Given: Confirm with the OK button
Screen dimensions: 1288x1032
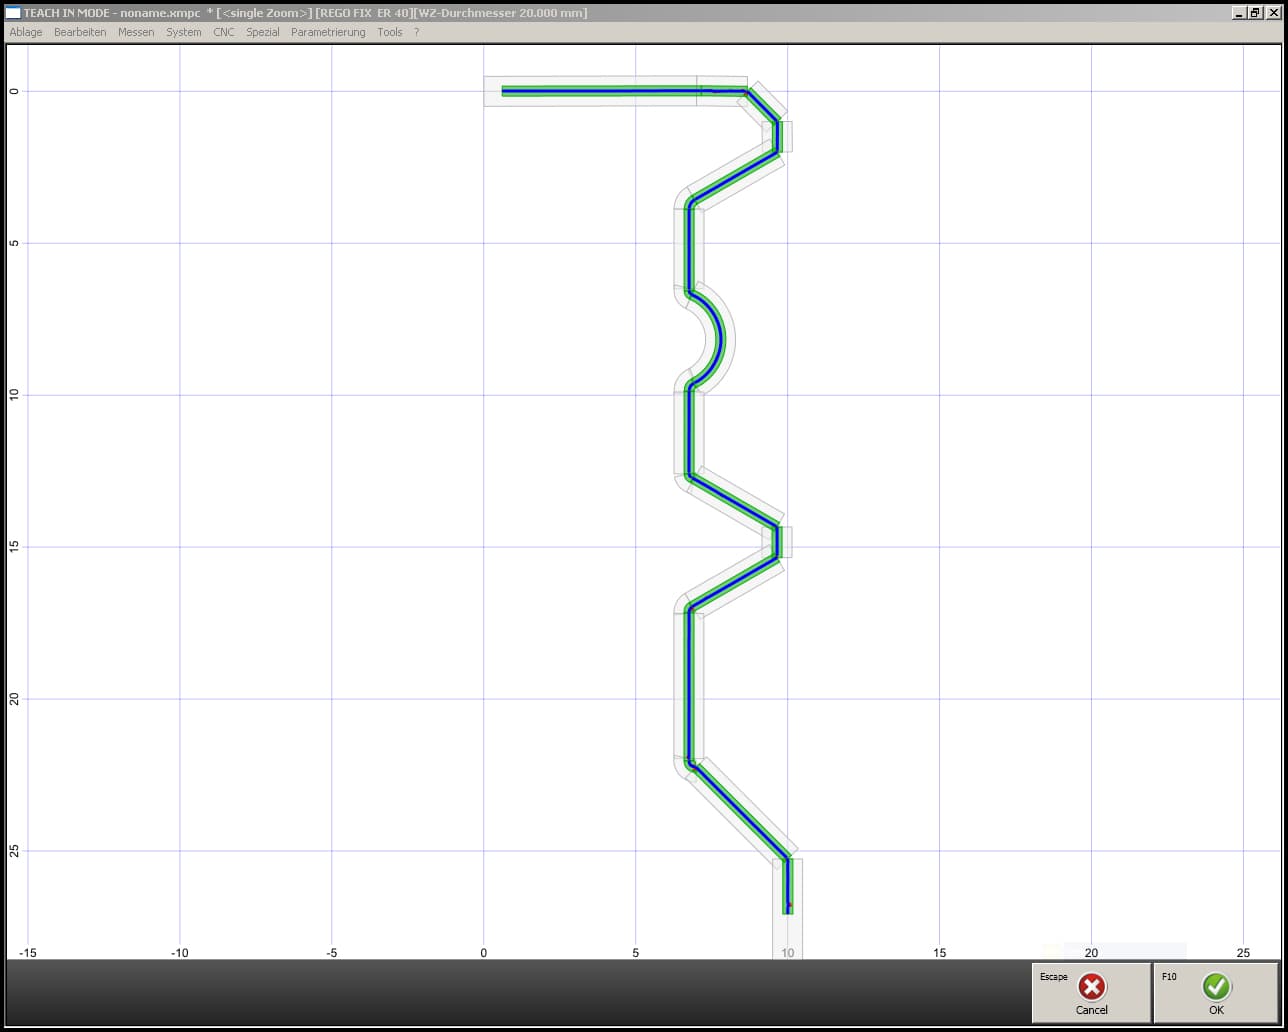Looking at the screenshot, I should click(x=1216, y=993).
